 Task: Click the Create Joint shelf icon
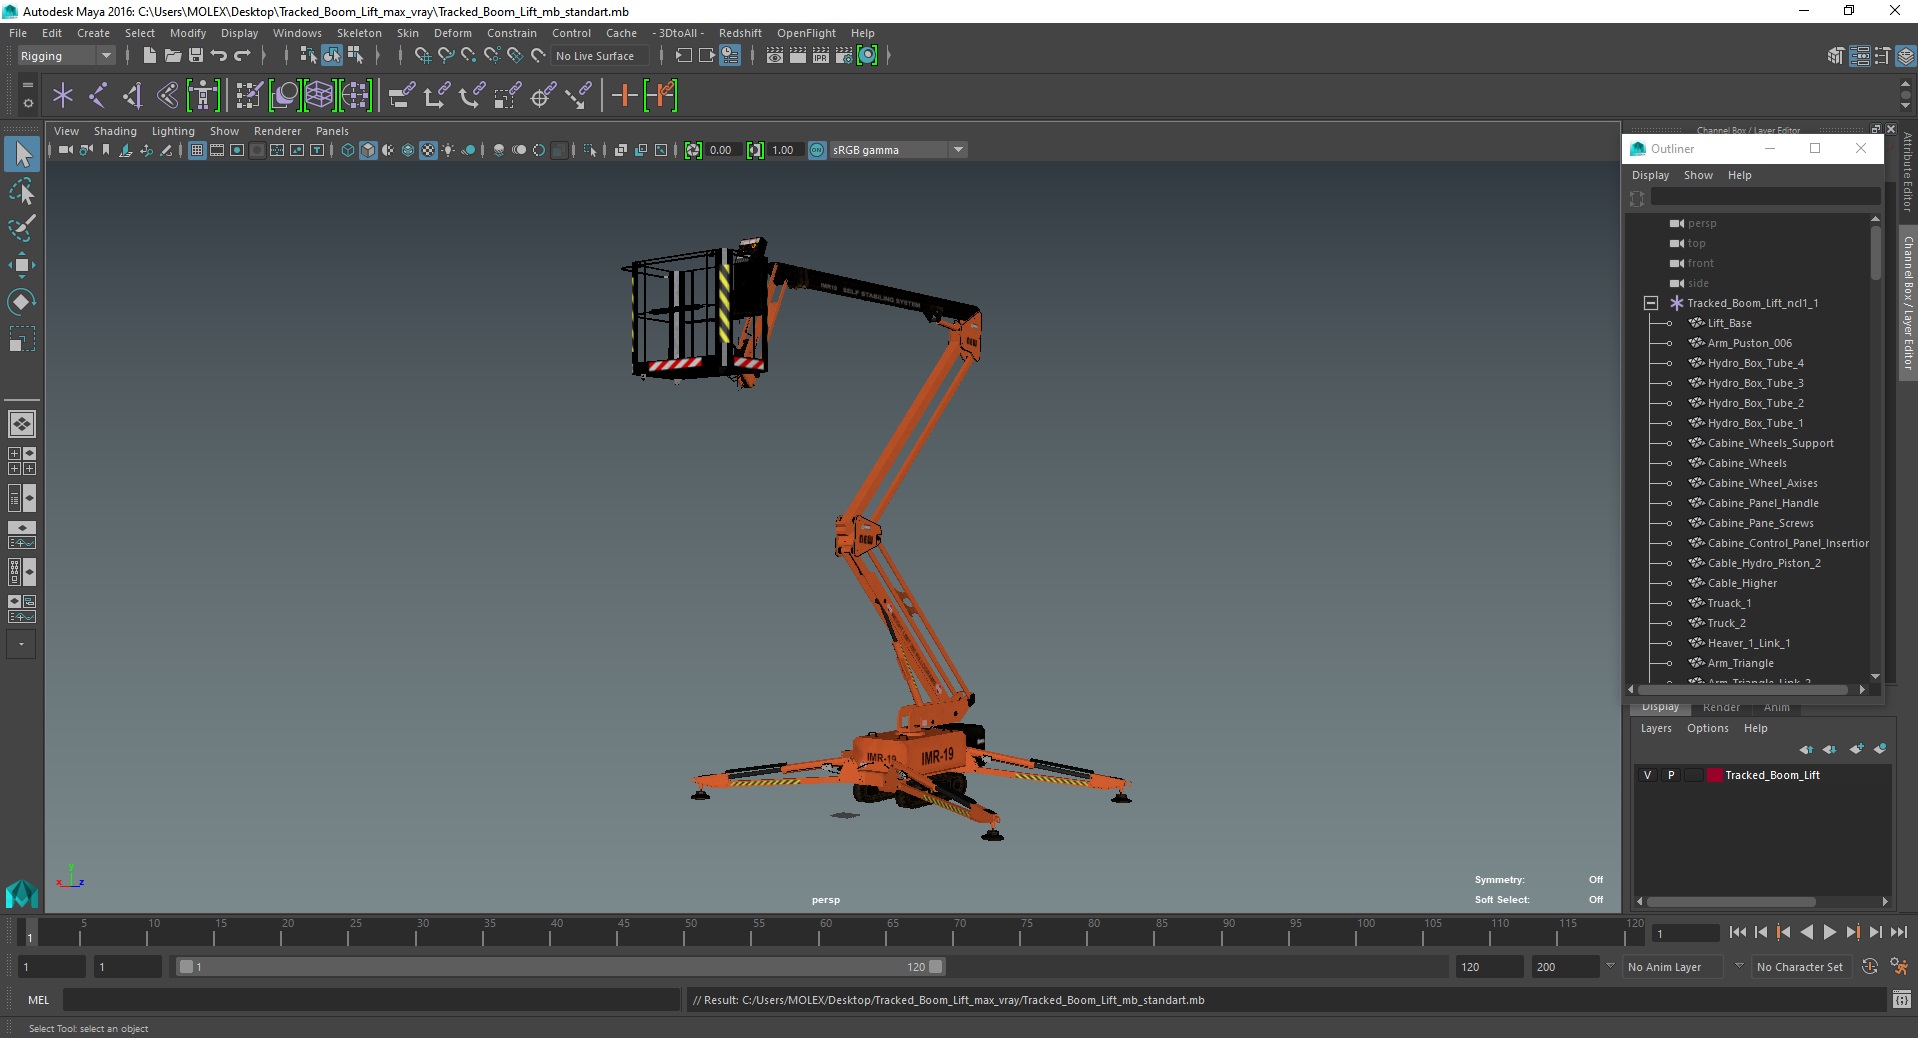[98, 96]
